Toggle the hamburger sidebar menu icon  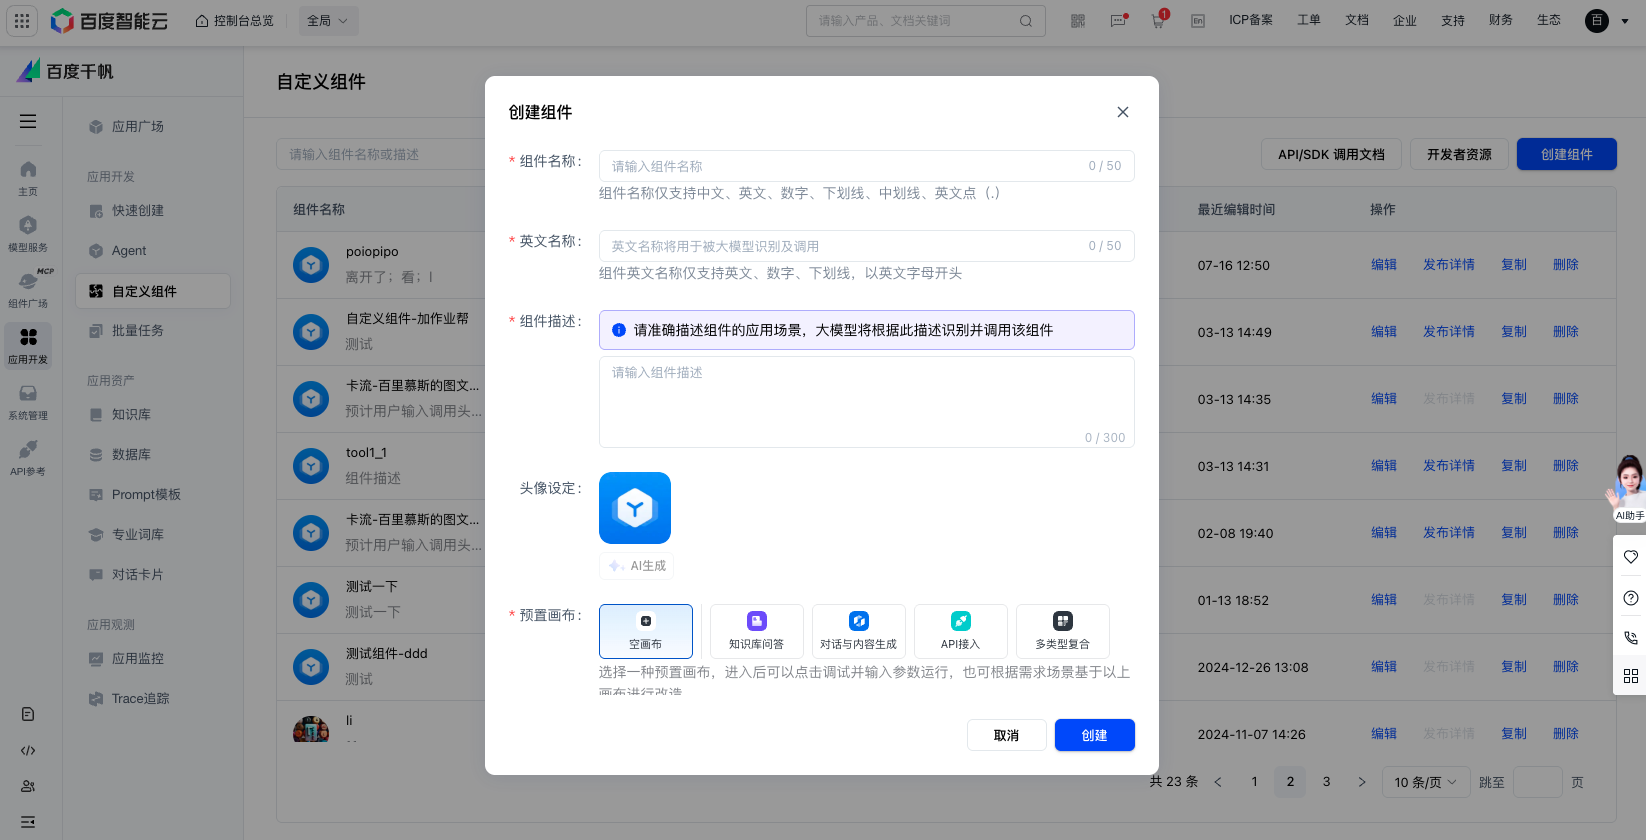28,121
